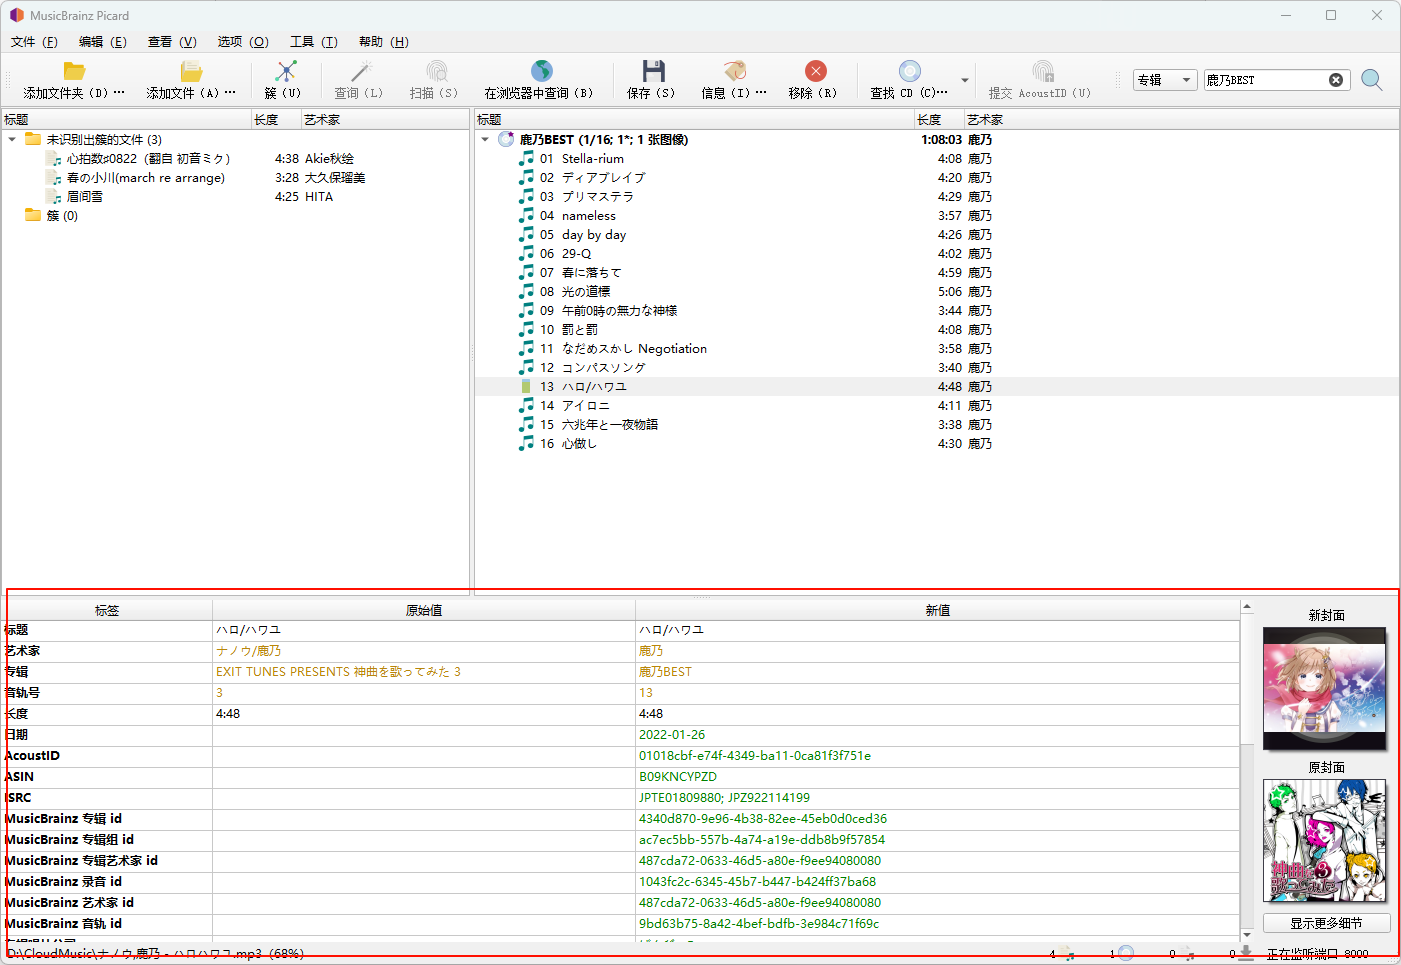This screenshot has width=1401, height=965.
Task: Click the red Remove (移除) icon
Action: 815,72
